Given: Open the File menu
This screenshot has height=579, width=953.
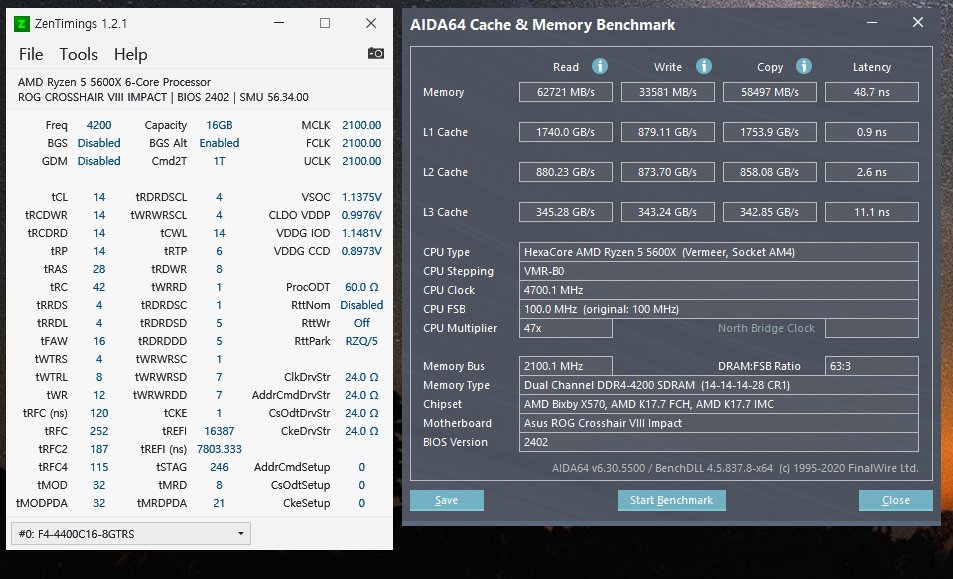Looking at the screenshot, I should tap(31, 54).
